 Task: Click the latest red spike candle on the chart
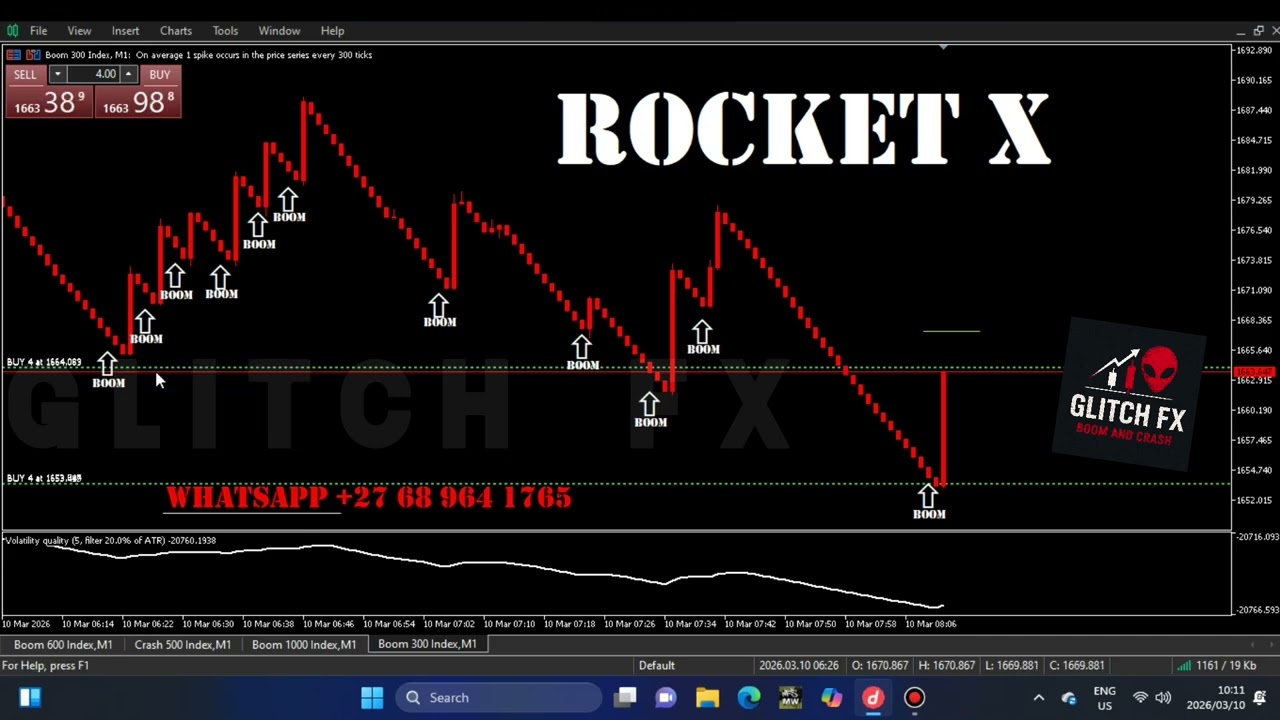943,428
